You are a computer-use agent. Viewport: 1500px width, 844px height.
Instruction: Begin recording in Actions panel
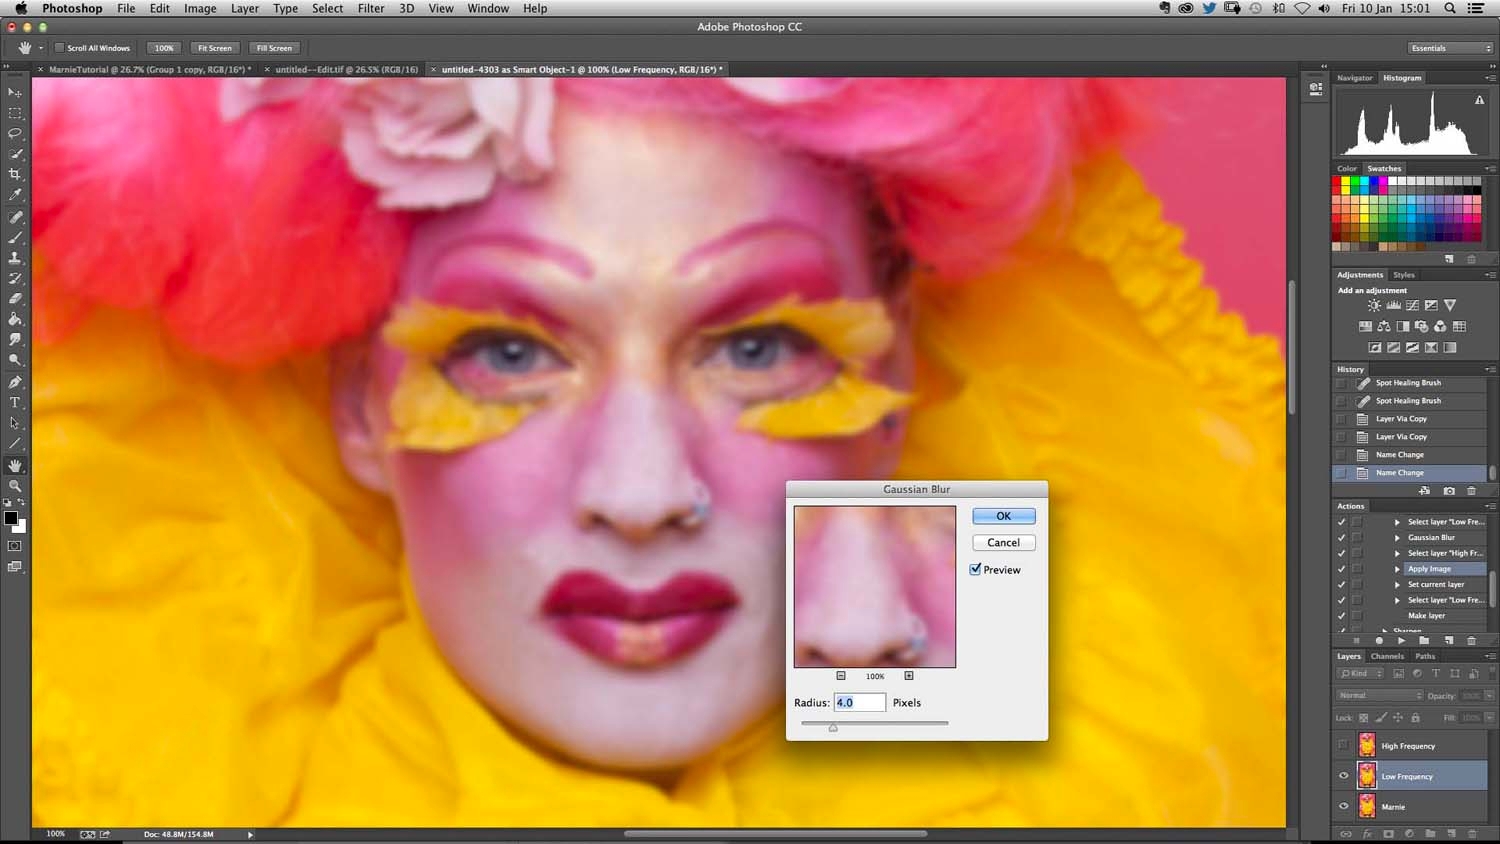pyautogui.click(x=1379, y=640)
